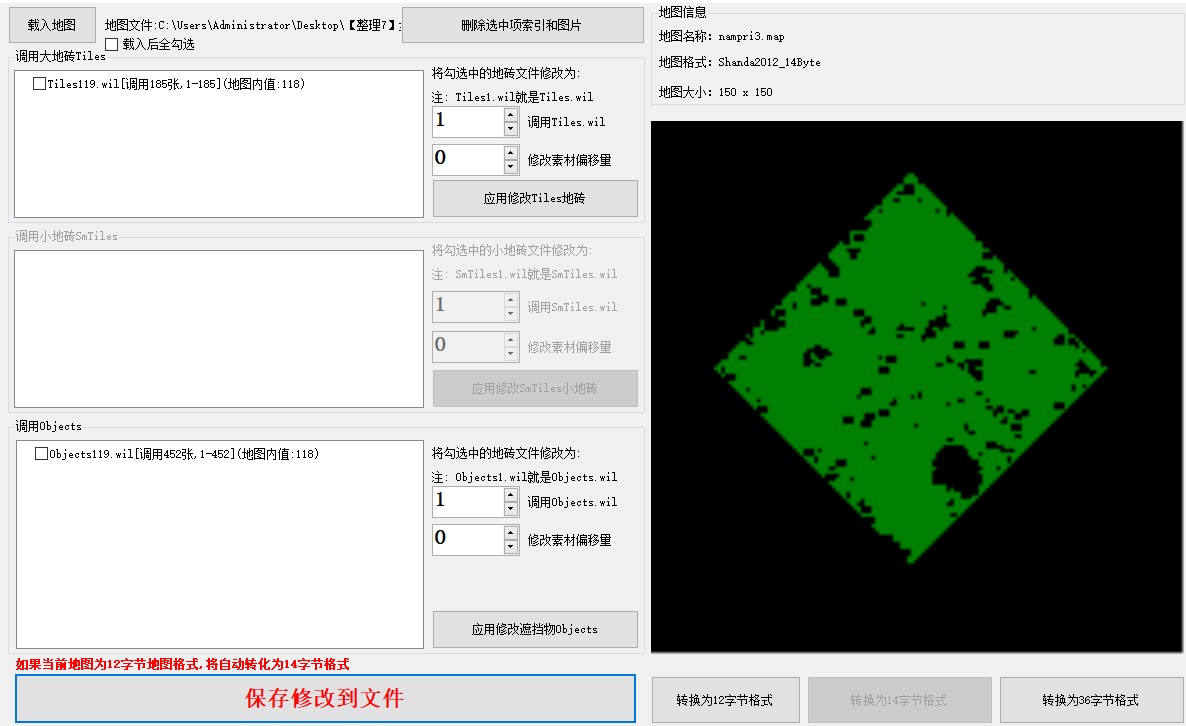This screenshot has height=726, width=1186.
Task: Click 应用修改遮挡物Objects button
Action: click(x=534, y=629)
